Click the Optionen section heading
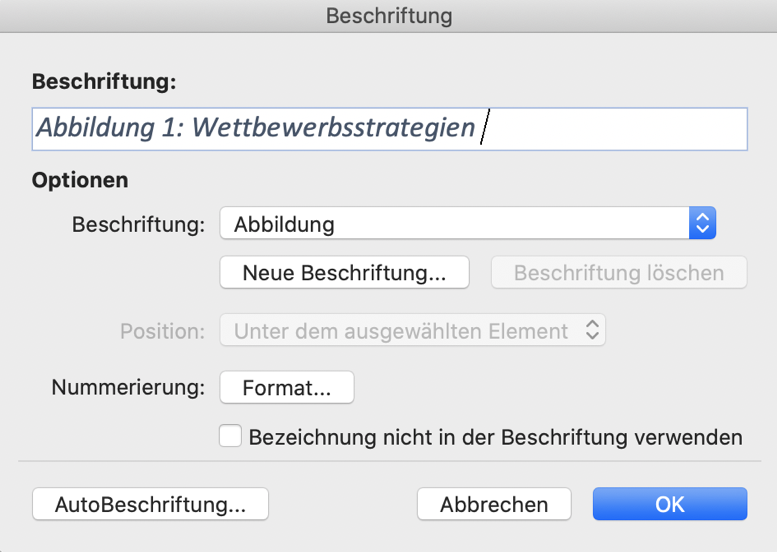777x552 pixels. click(80, 180)
